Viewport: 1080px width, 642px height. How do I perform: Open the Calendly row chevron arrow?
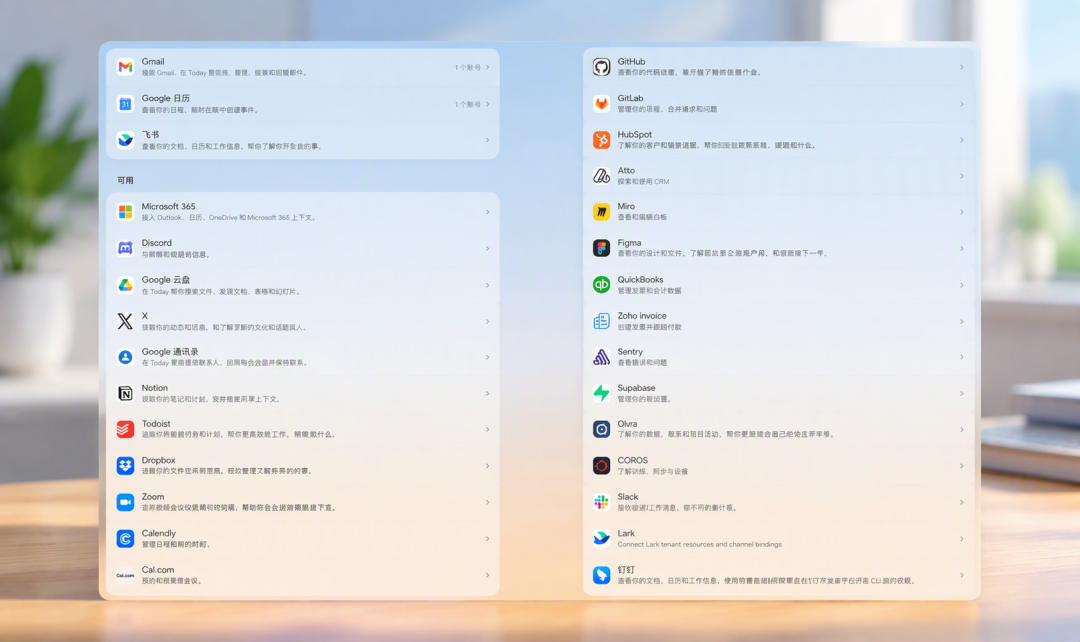[488, 539]
